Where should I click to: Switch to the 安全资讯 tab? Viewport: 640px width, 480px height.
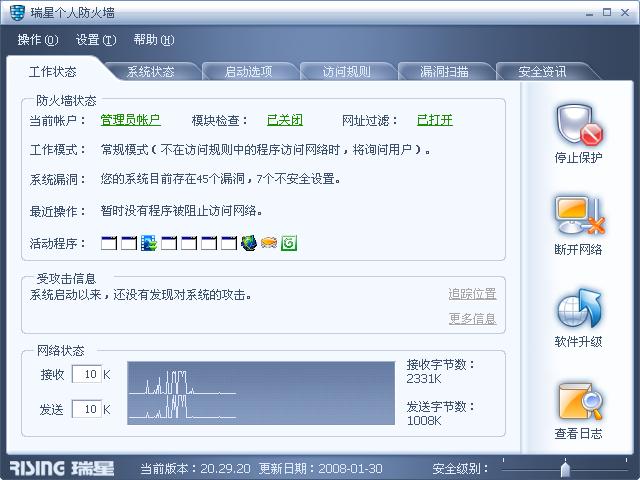pos(542,71)
